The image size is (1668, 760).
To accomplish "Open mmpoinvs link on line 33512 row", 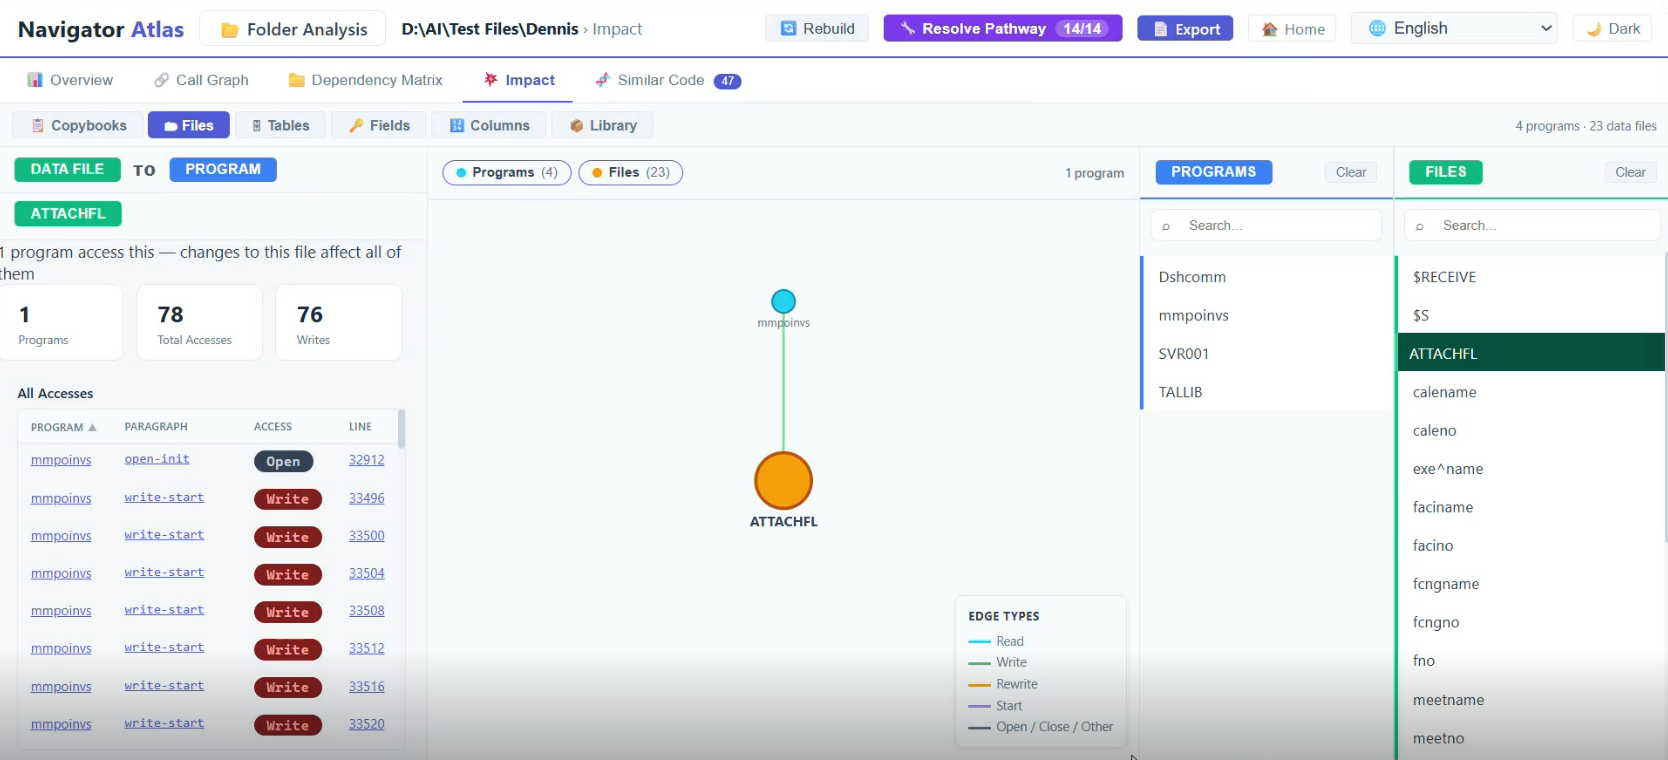I will pos(61,649).
